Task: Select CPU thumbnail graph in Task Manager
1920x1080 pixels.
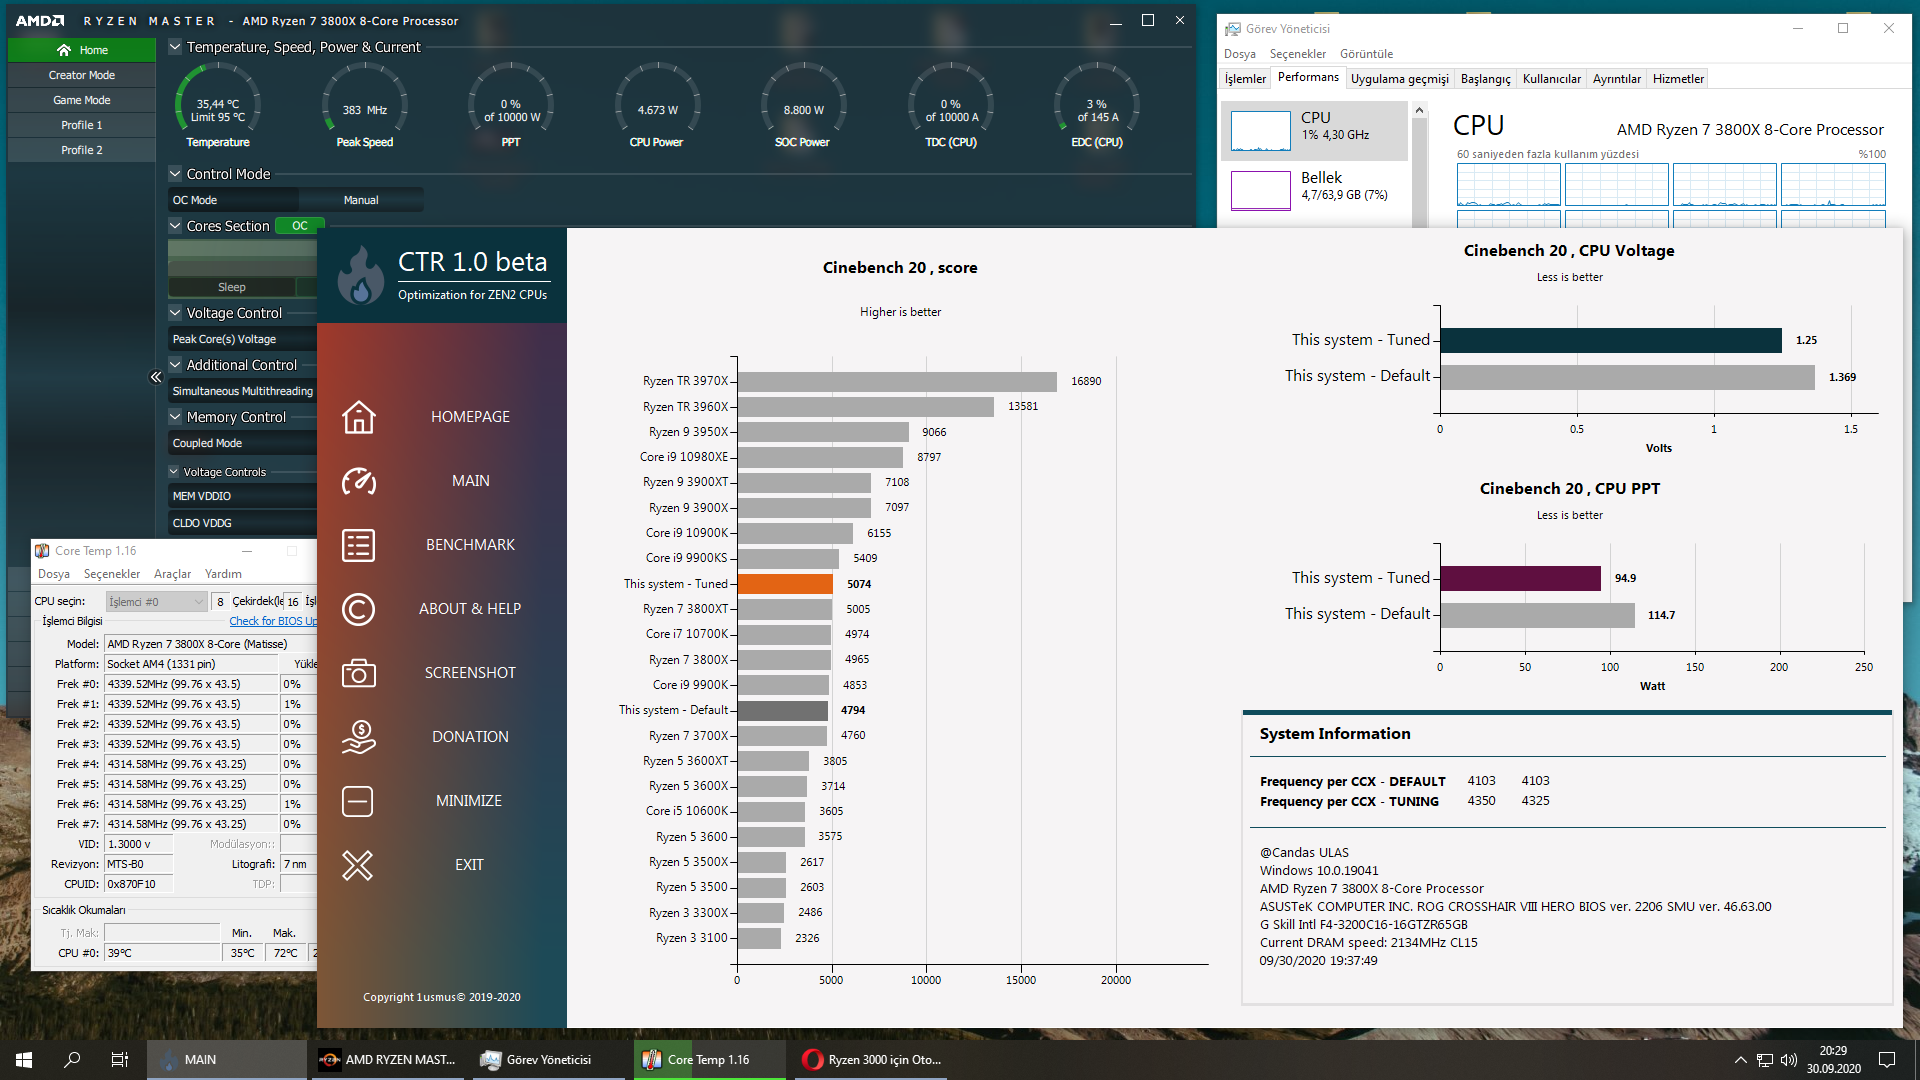Action: pyautogui.click(x=1260, y=131)
